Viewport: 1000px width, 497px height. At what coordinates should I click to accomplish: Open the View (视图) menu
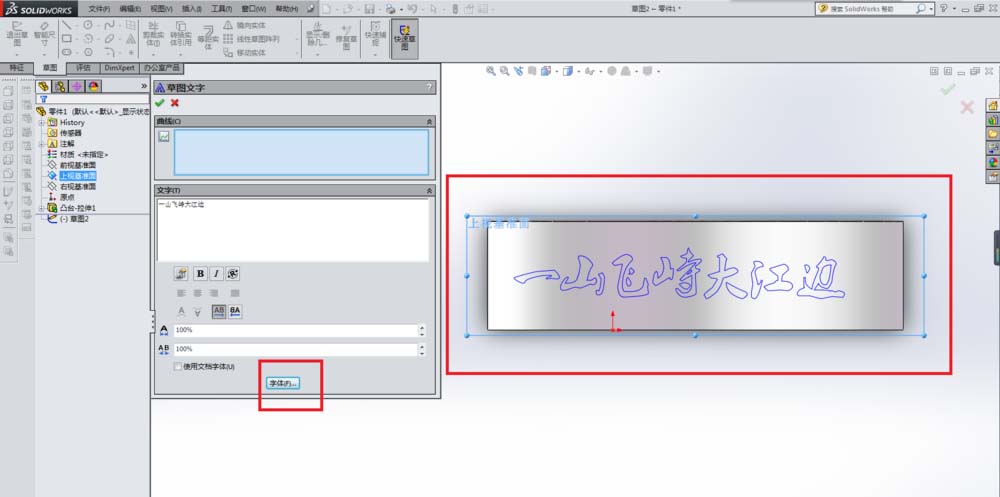coord(162,9)
